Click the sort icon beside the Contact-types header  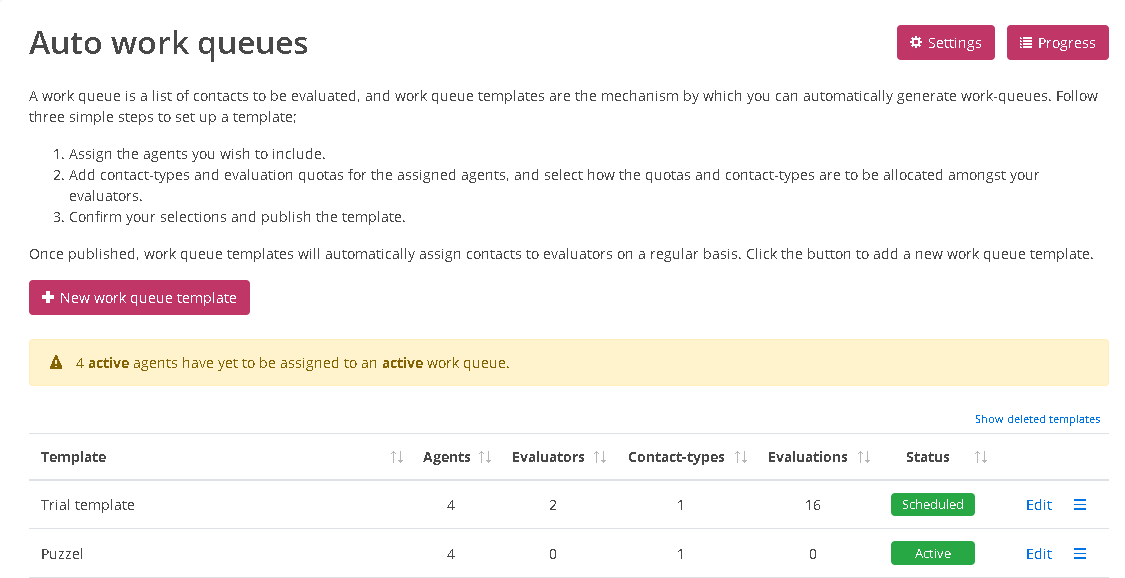740,456
